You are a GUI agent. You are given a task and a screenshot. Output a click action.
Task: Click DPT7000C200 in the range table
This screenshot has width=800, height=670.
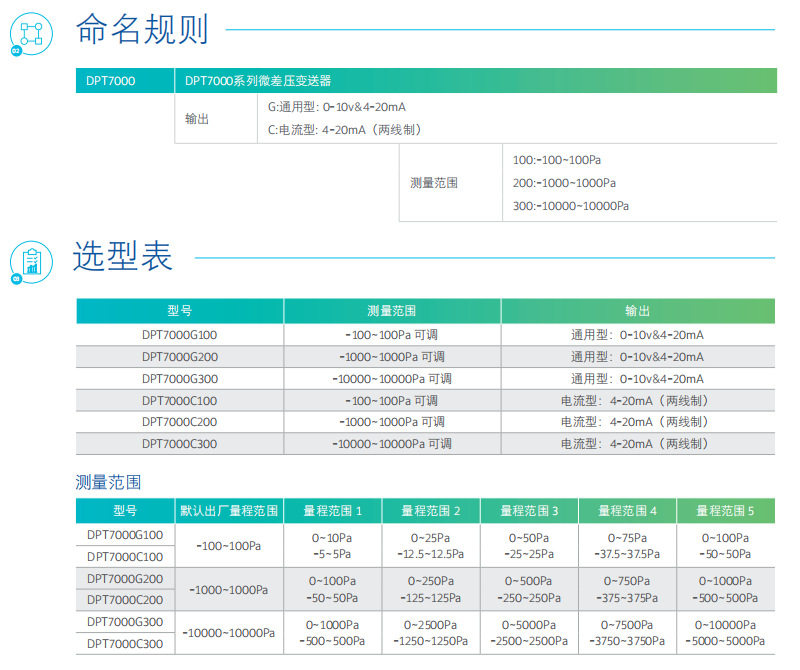125,600
